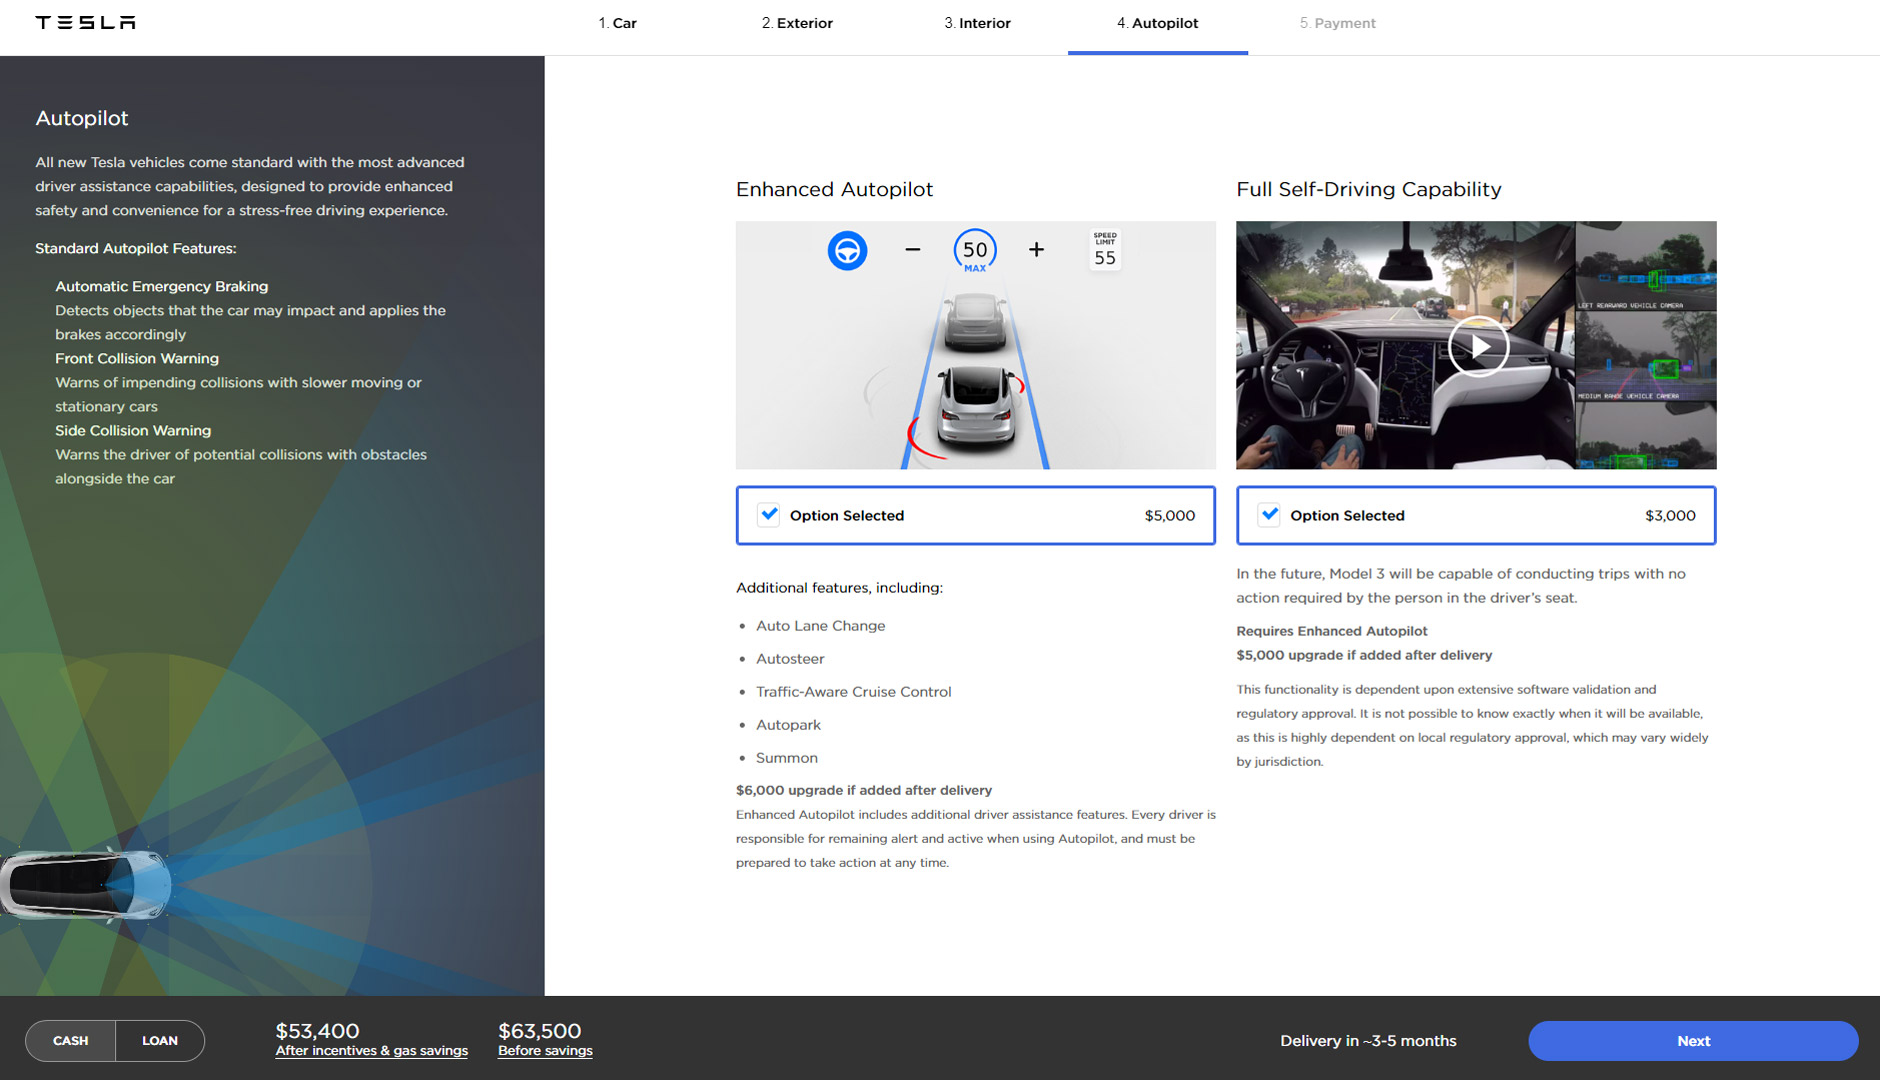Open the 2. Exterior tab
1880x1080 pixels.
click(797, 23)
